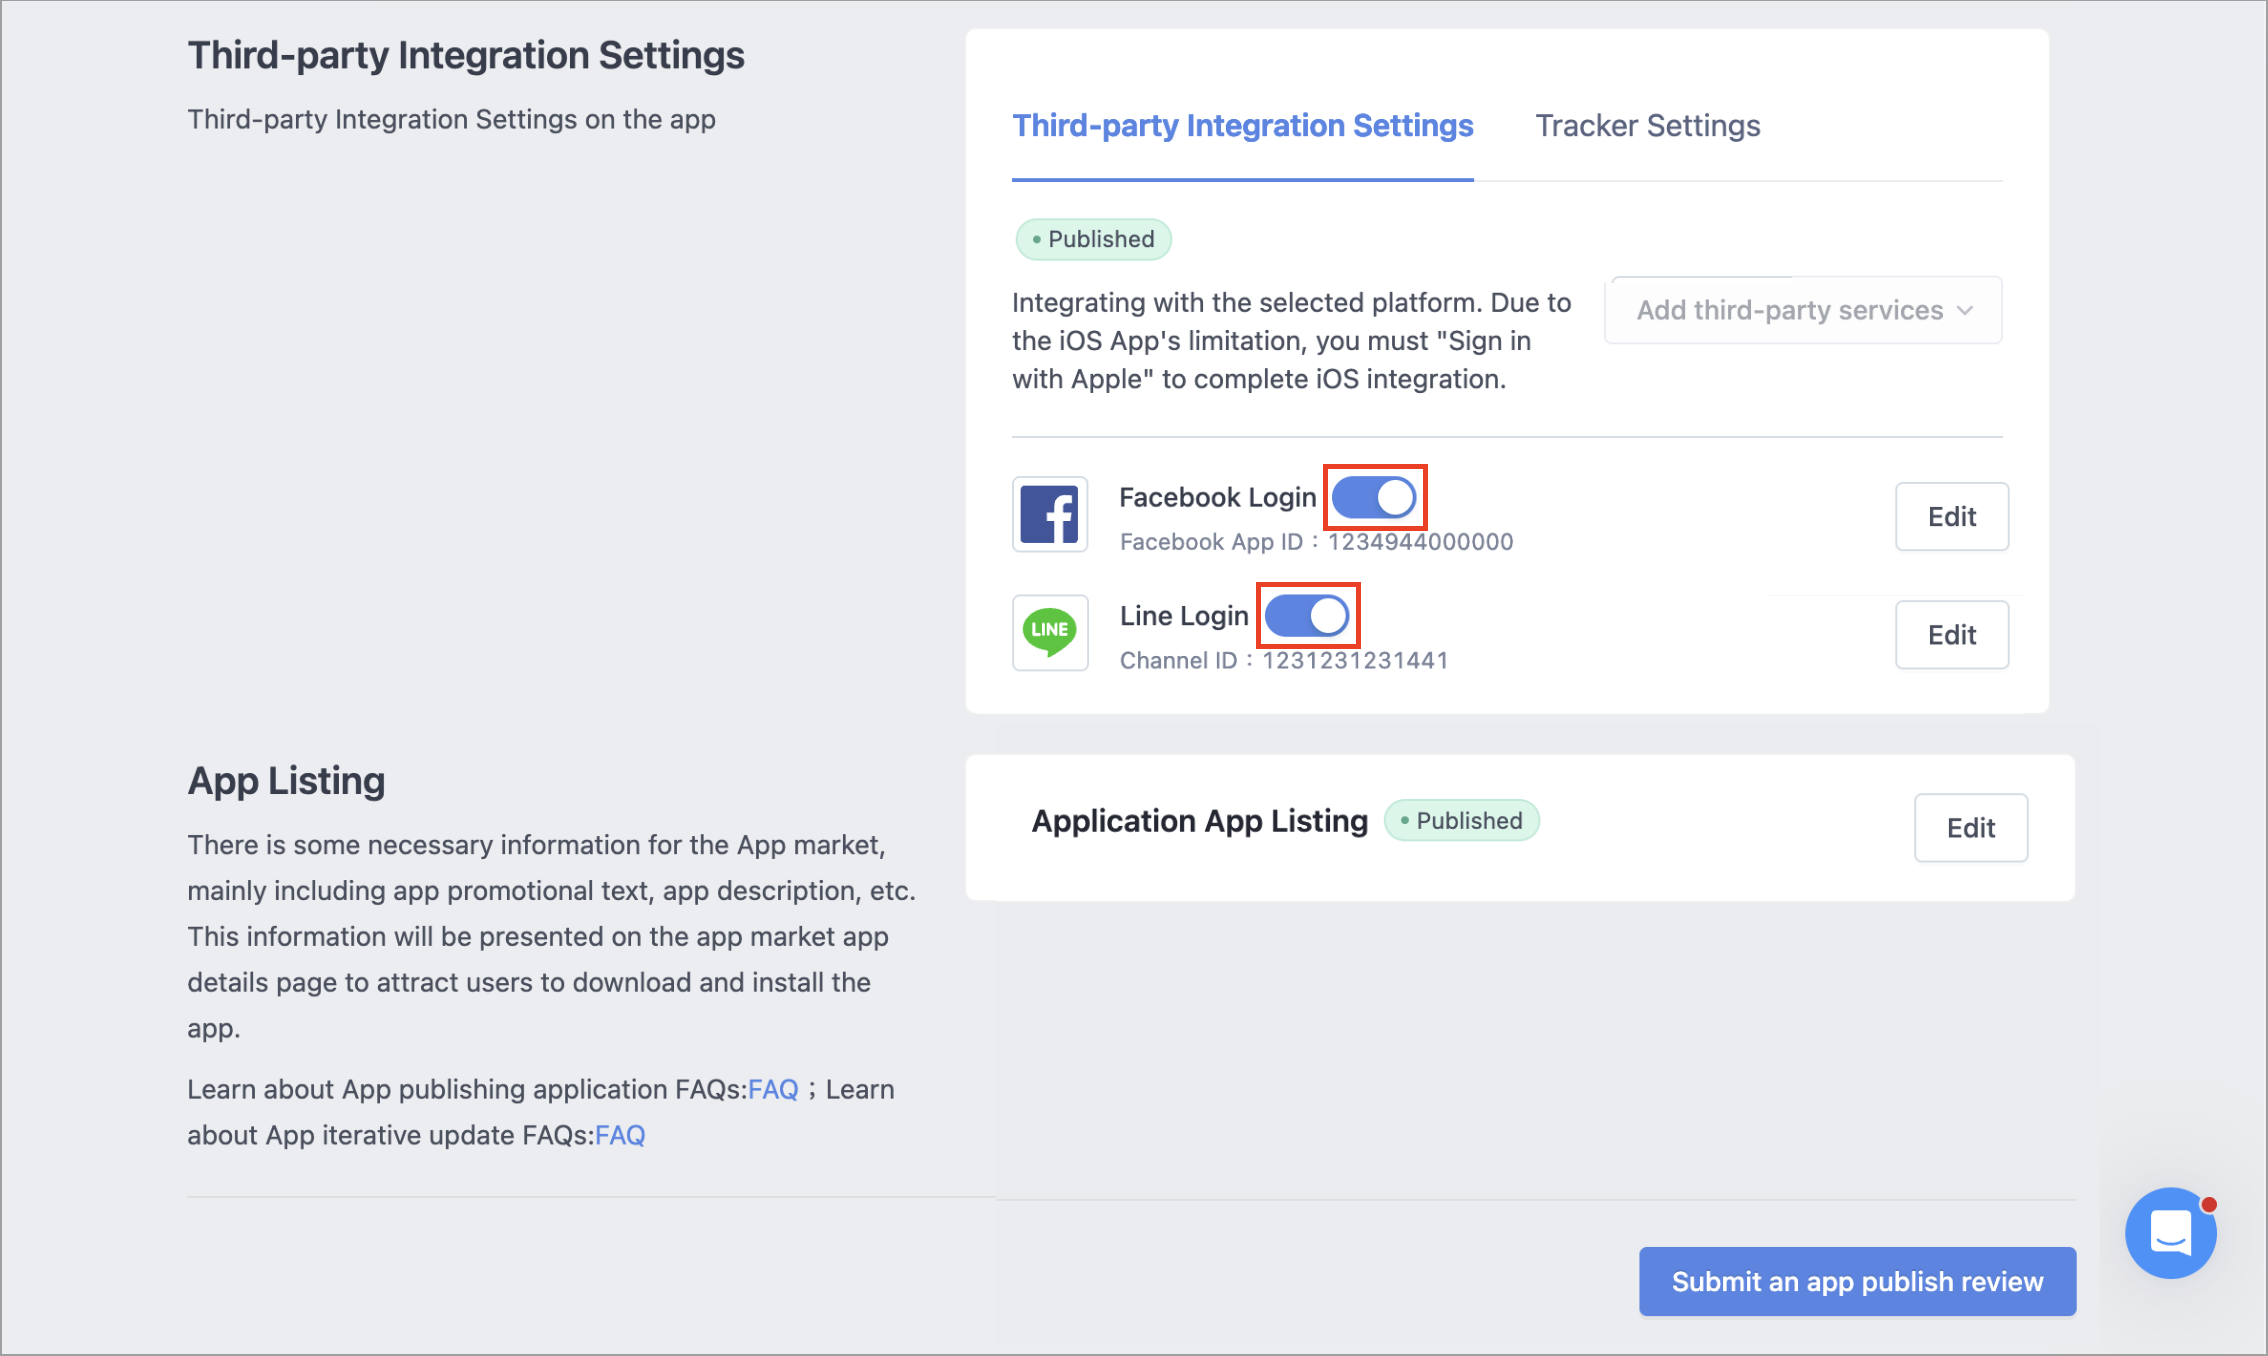
Task: Open the App iterative update FAQ link
Action: (620, 1135)
